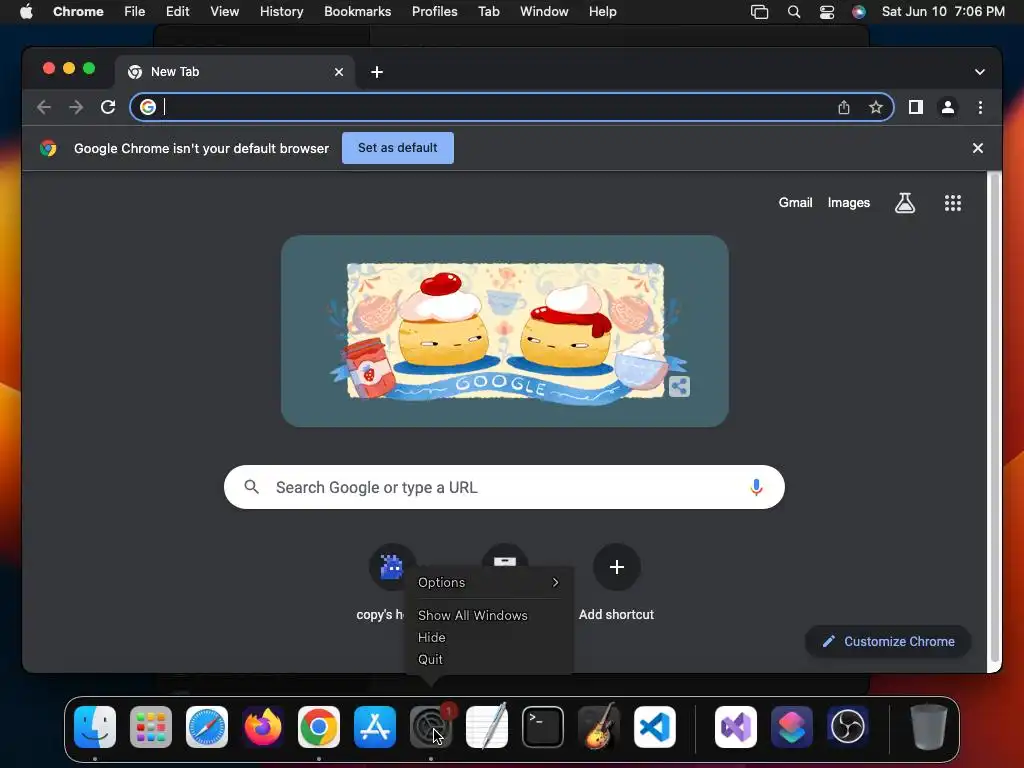Open the Tab menu
Viewport: 1024px width, 768px height.
tap(488, 12)
